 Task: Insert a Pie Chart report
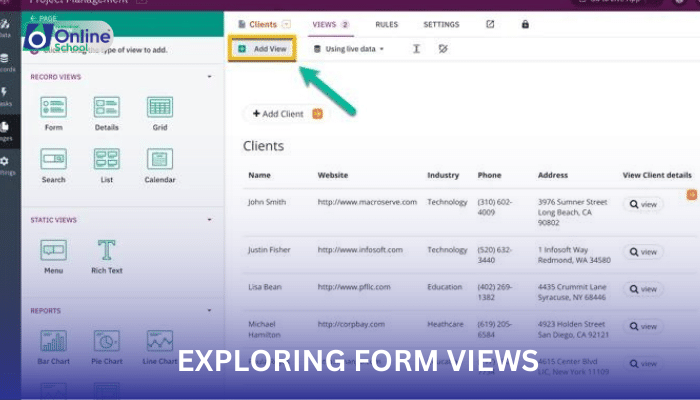click(107, 341)
